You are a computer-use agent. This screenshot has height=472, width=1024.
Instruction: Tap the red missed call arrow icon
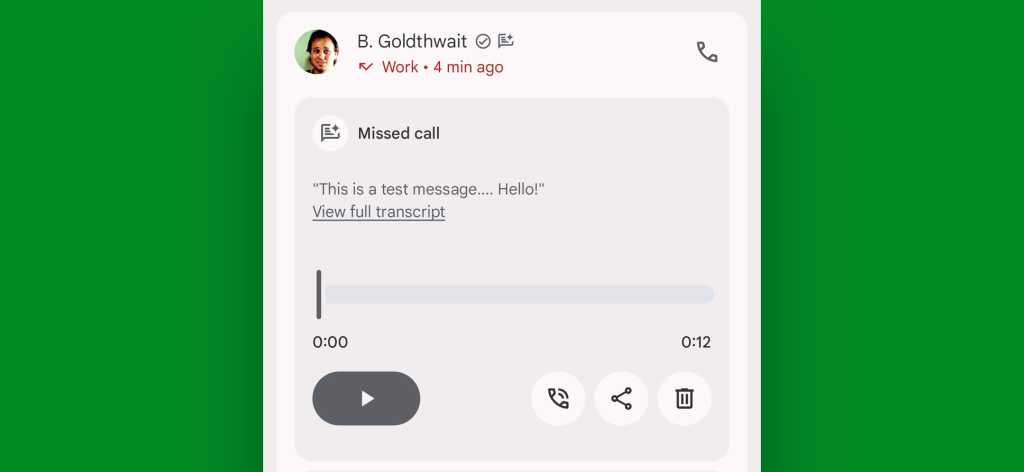tap(366, 67)
